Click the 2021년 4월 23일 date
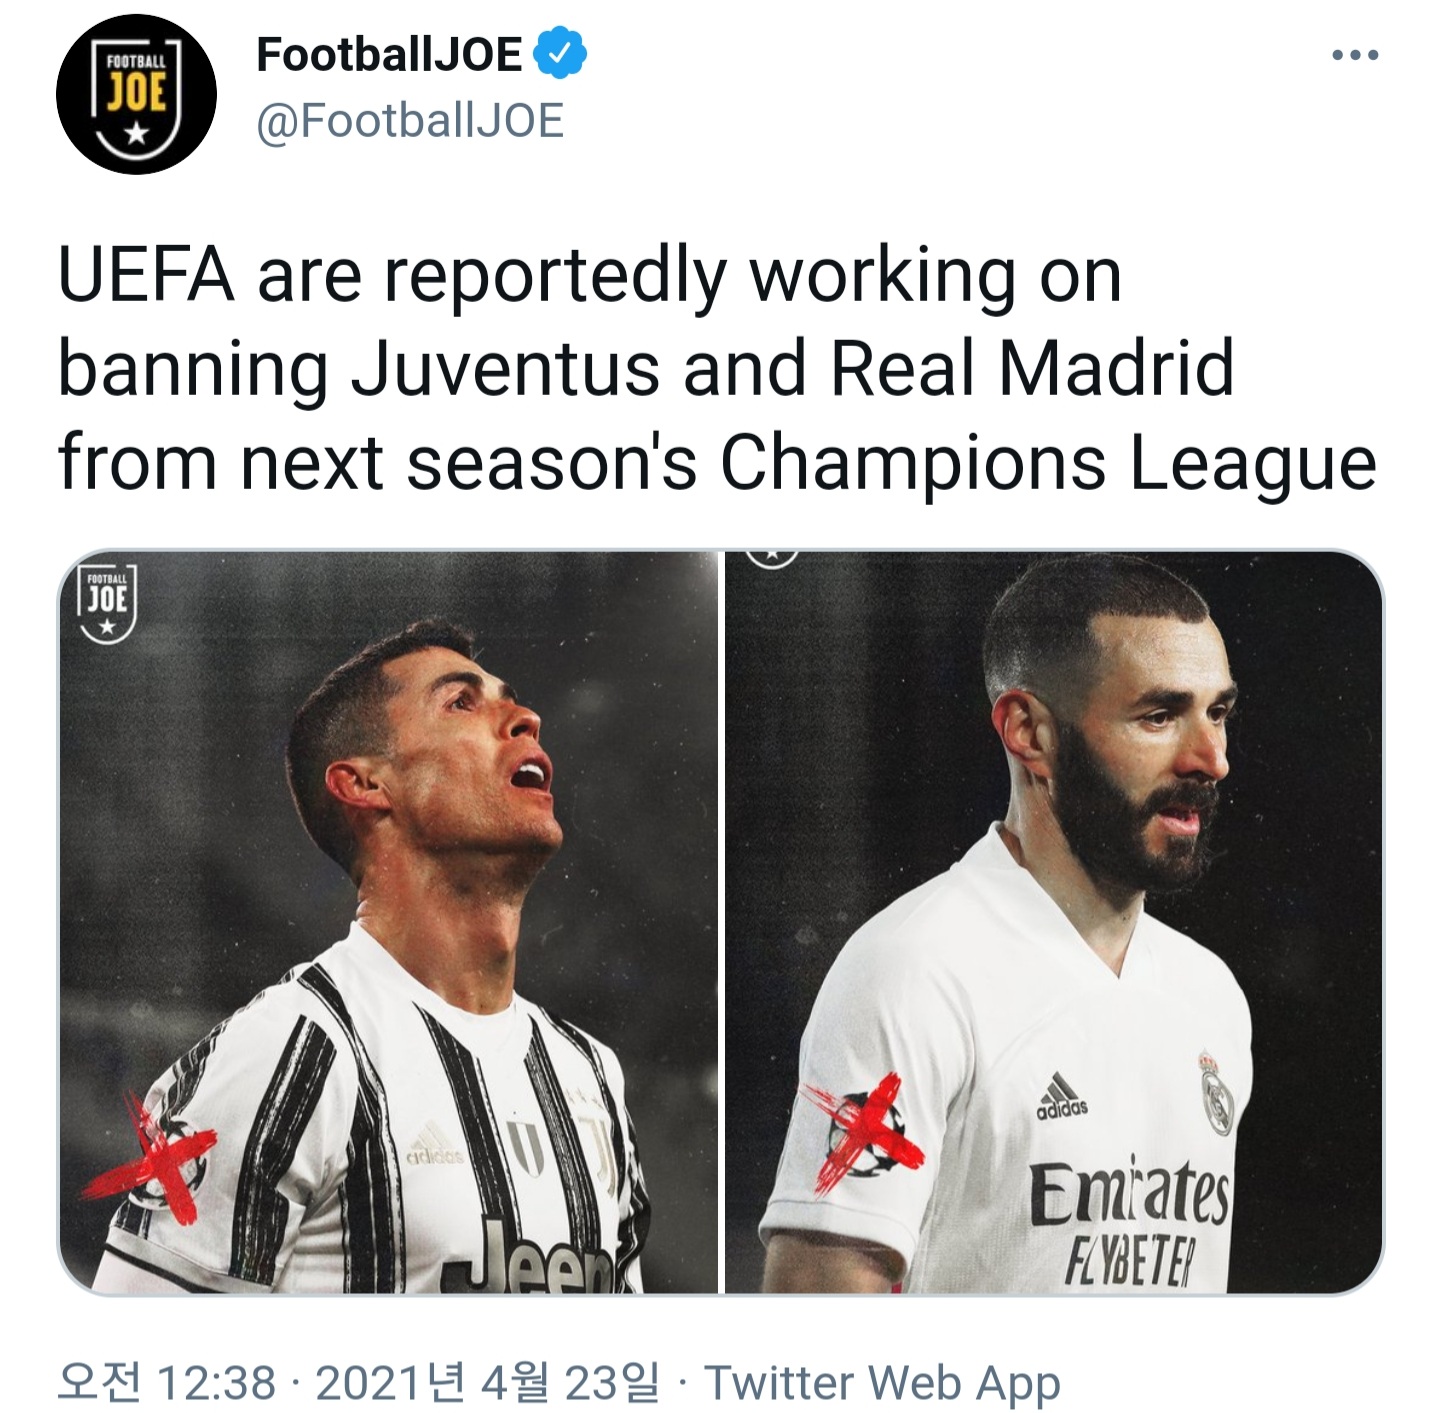The width and height of the screenshot is (1440, 1413). point(487,1383)
